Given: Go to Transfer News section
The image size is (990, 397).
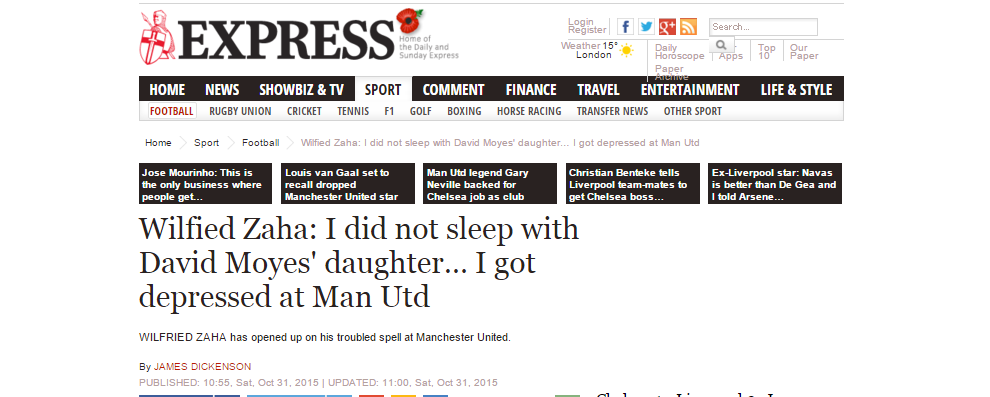Looking at the screenshot, I should point(612,111).
